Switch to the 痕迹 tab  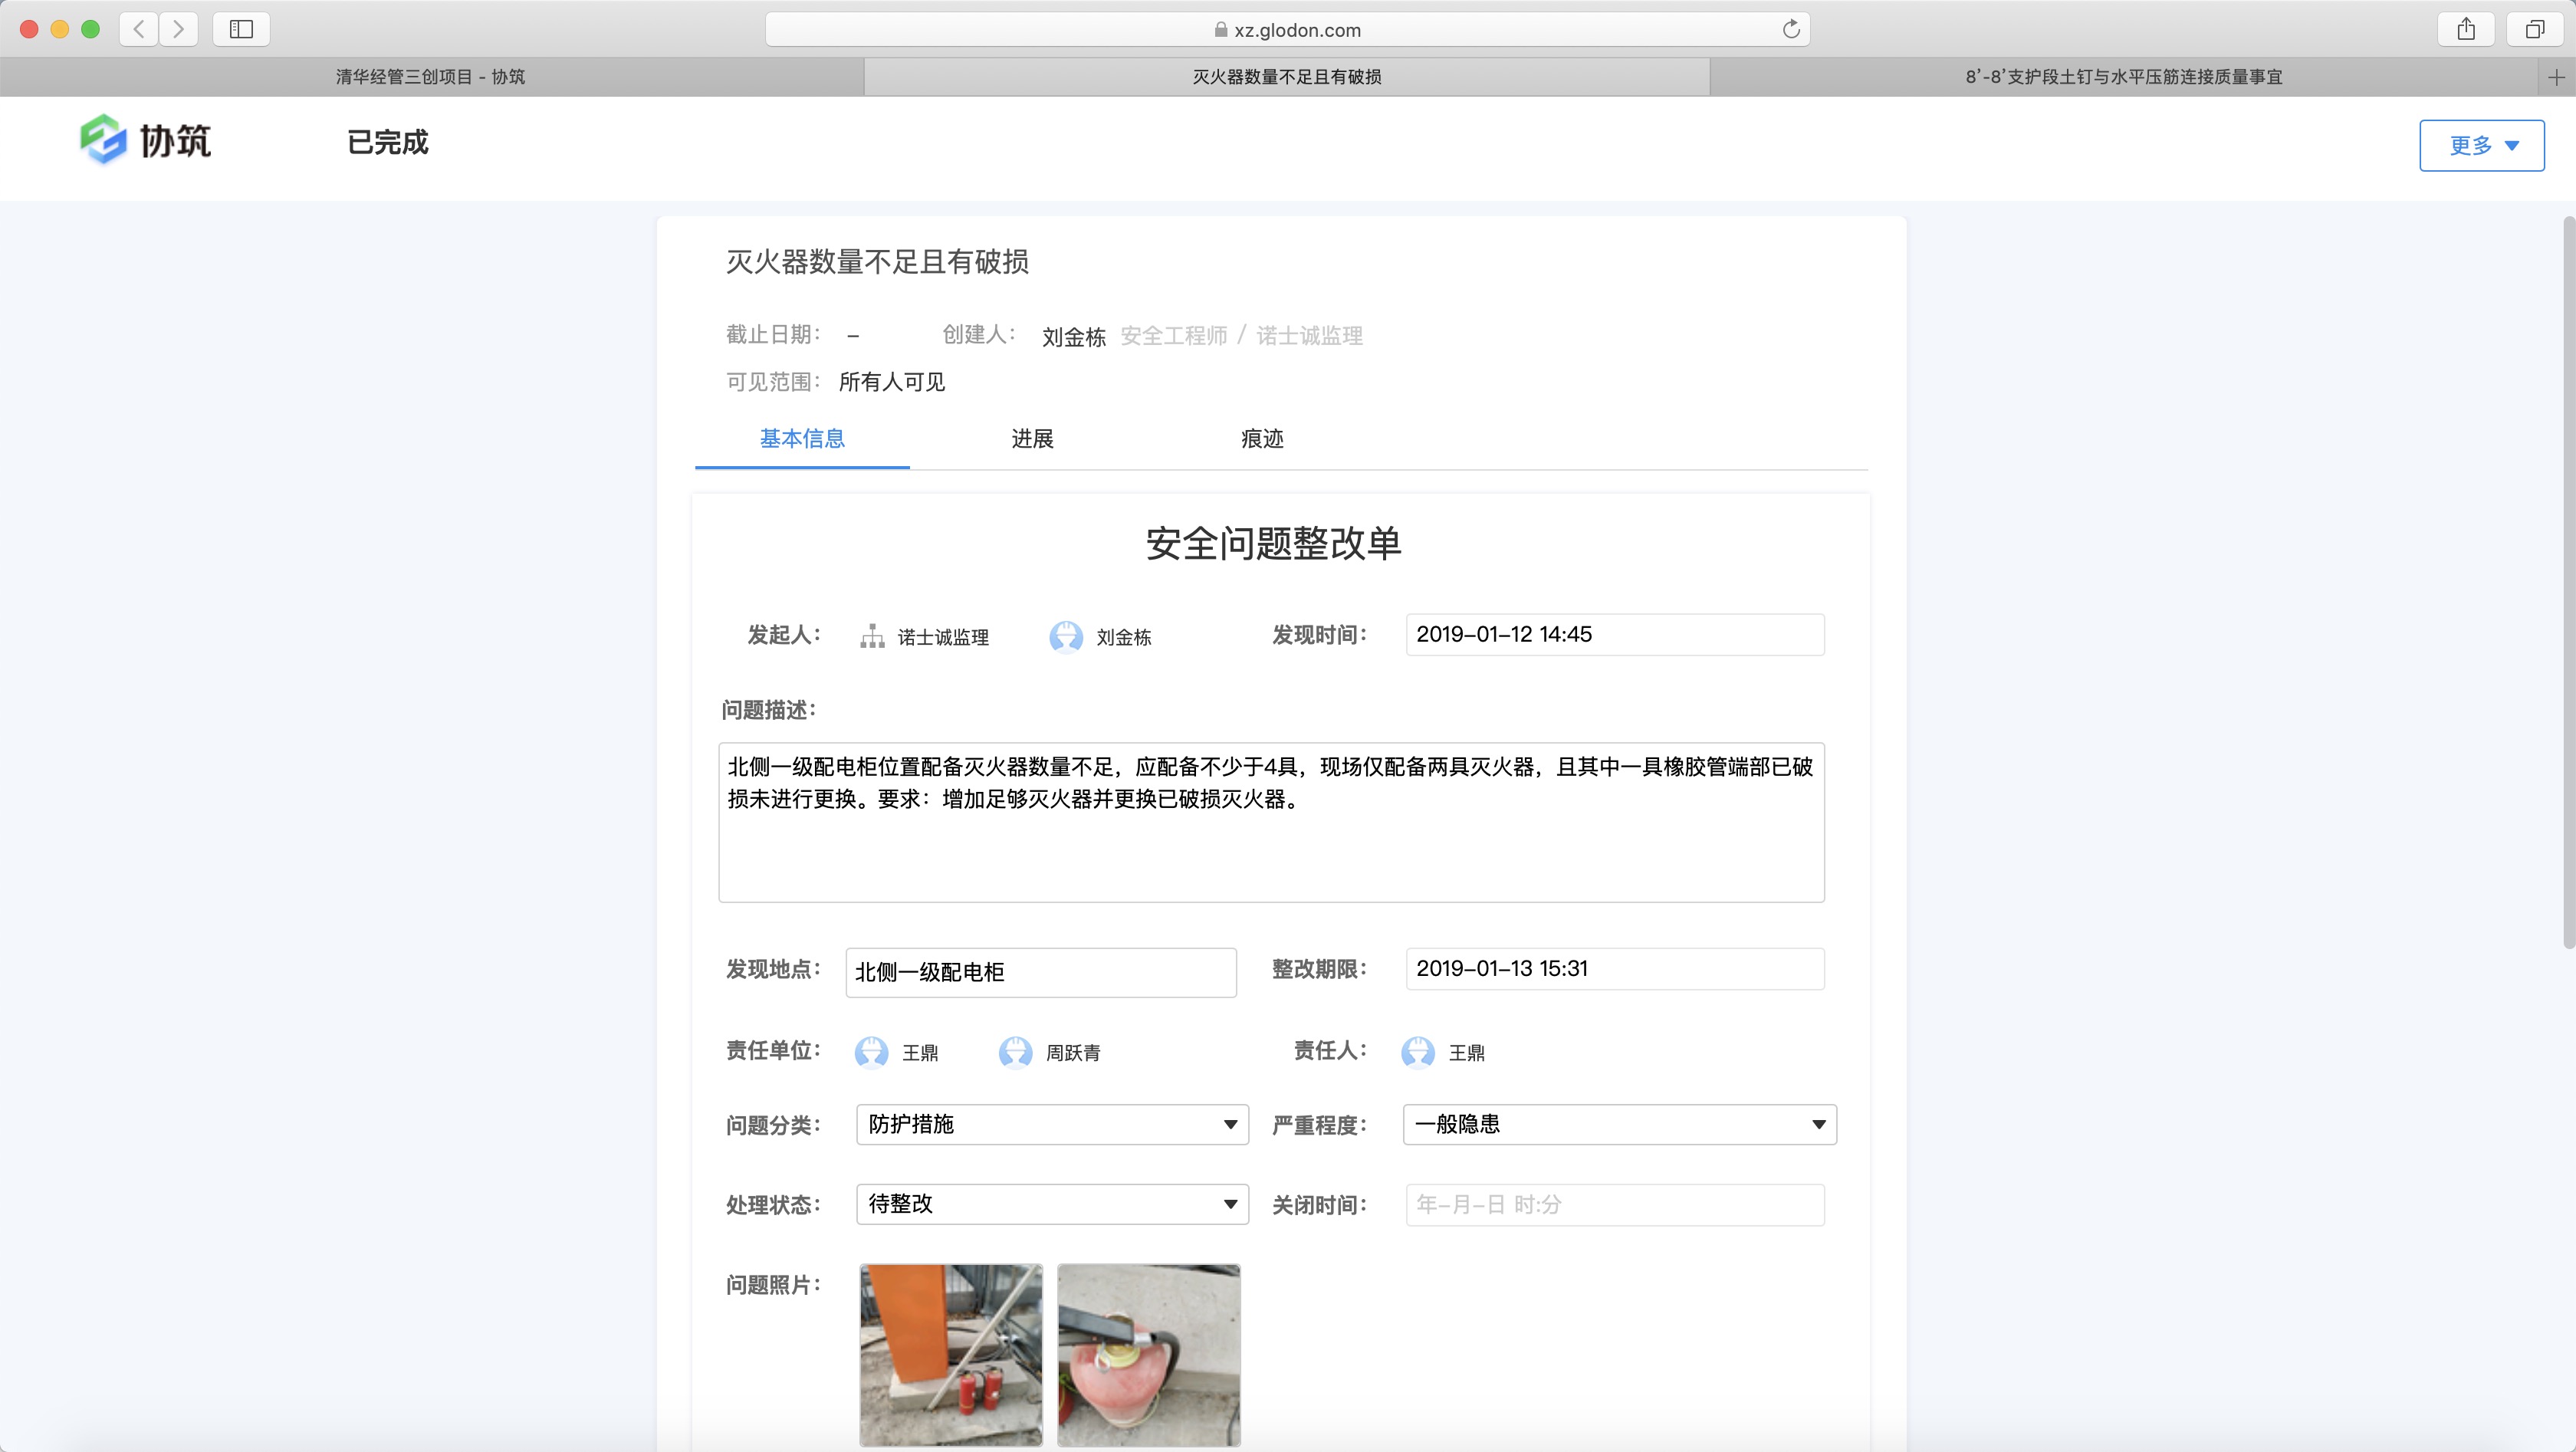[1261, 439]
